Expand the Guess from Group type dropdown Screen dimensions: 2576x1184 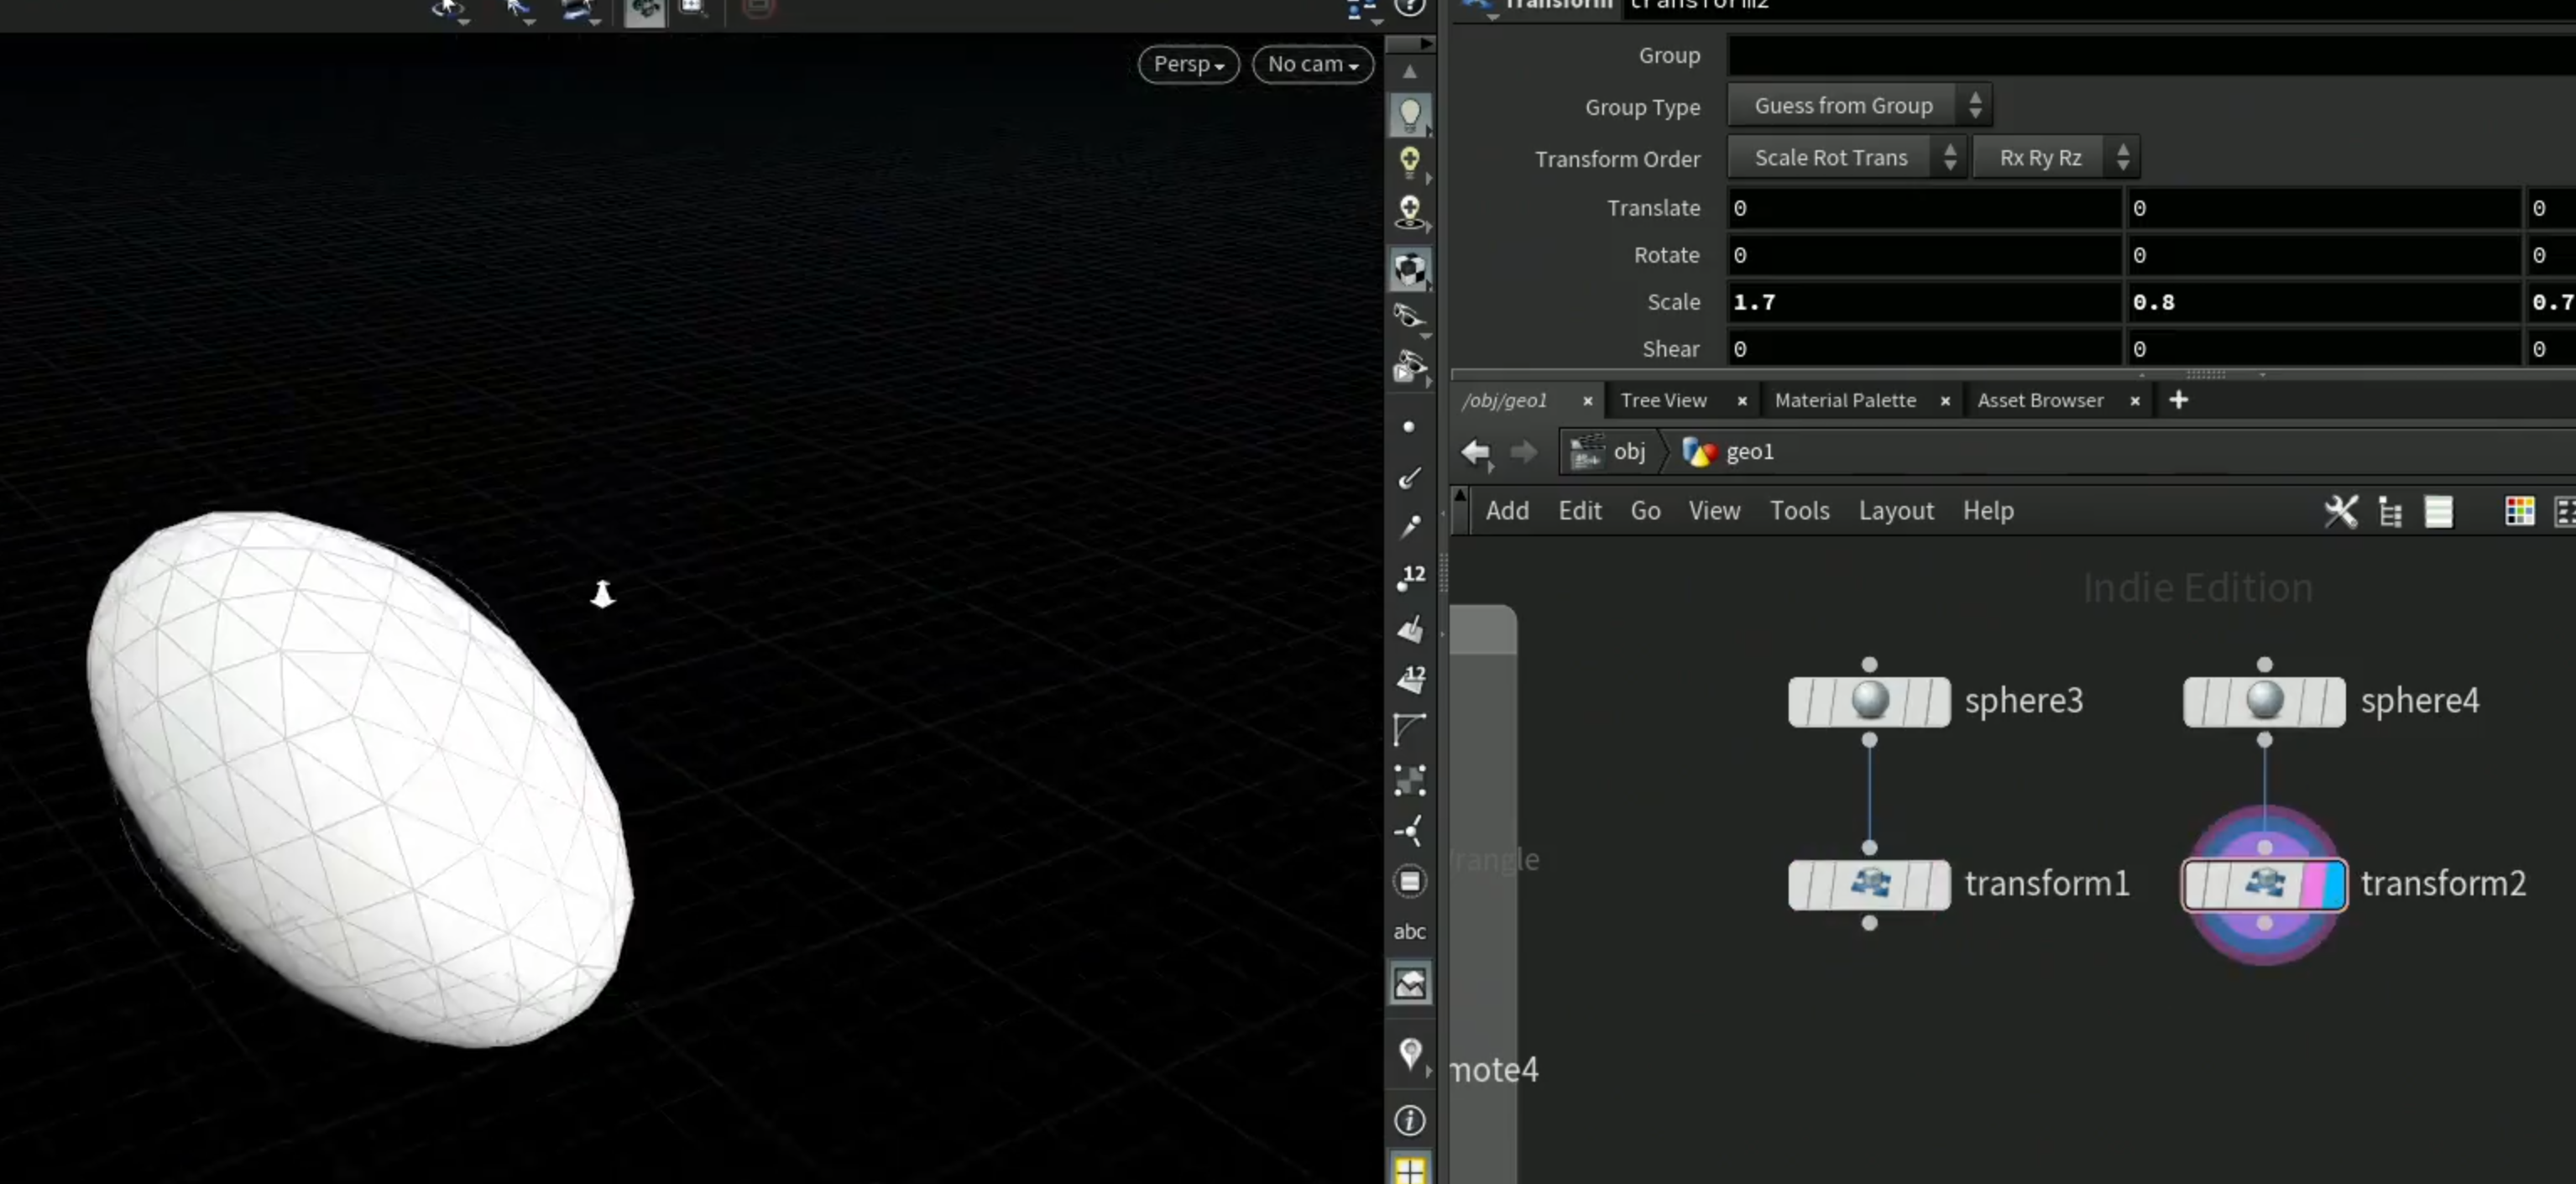click(x=1859, y=105)
